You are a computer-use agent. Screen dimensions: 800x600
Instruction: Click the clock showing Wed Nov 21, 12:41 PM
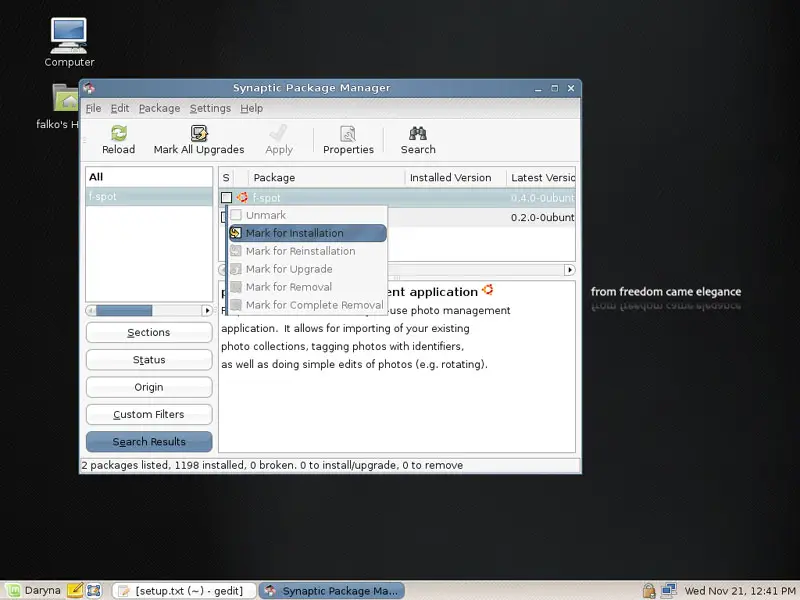pos(739,591)
